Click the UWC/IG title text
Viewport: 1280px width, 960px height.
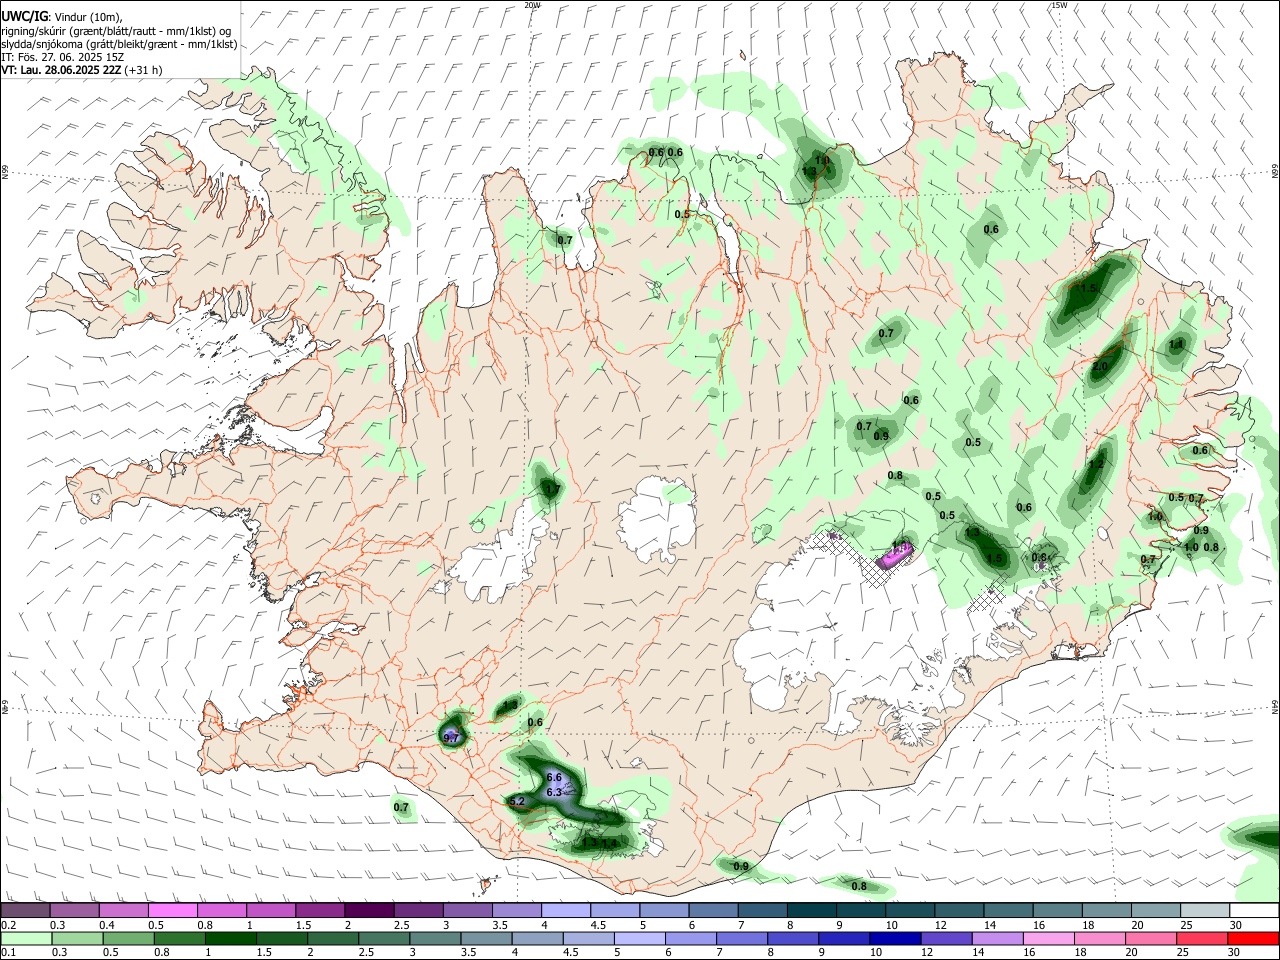(23, 17)
